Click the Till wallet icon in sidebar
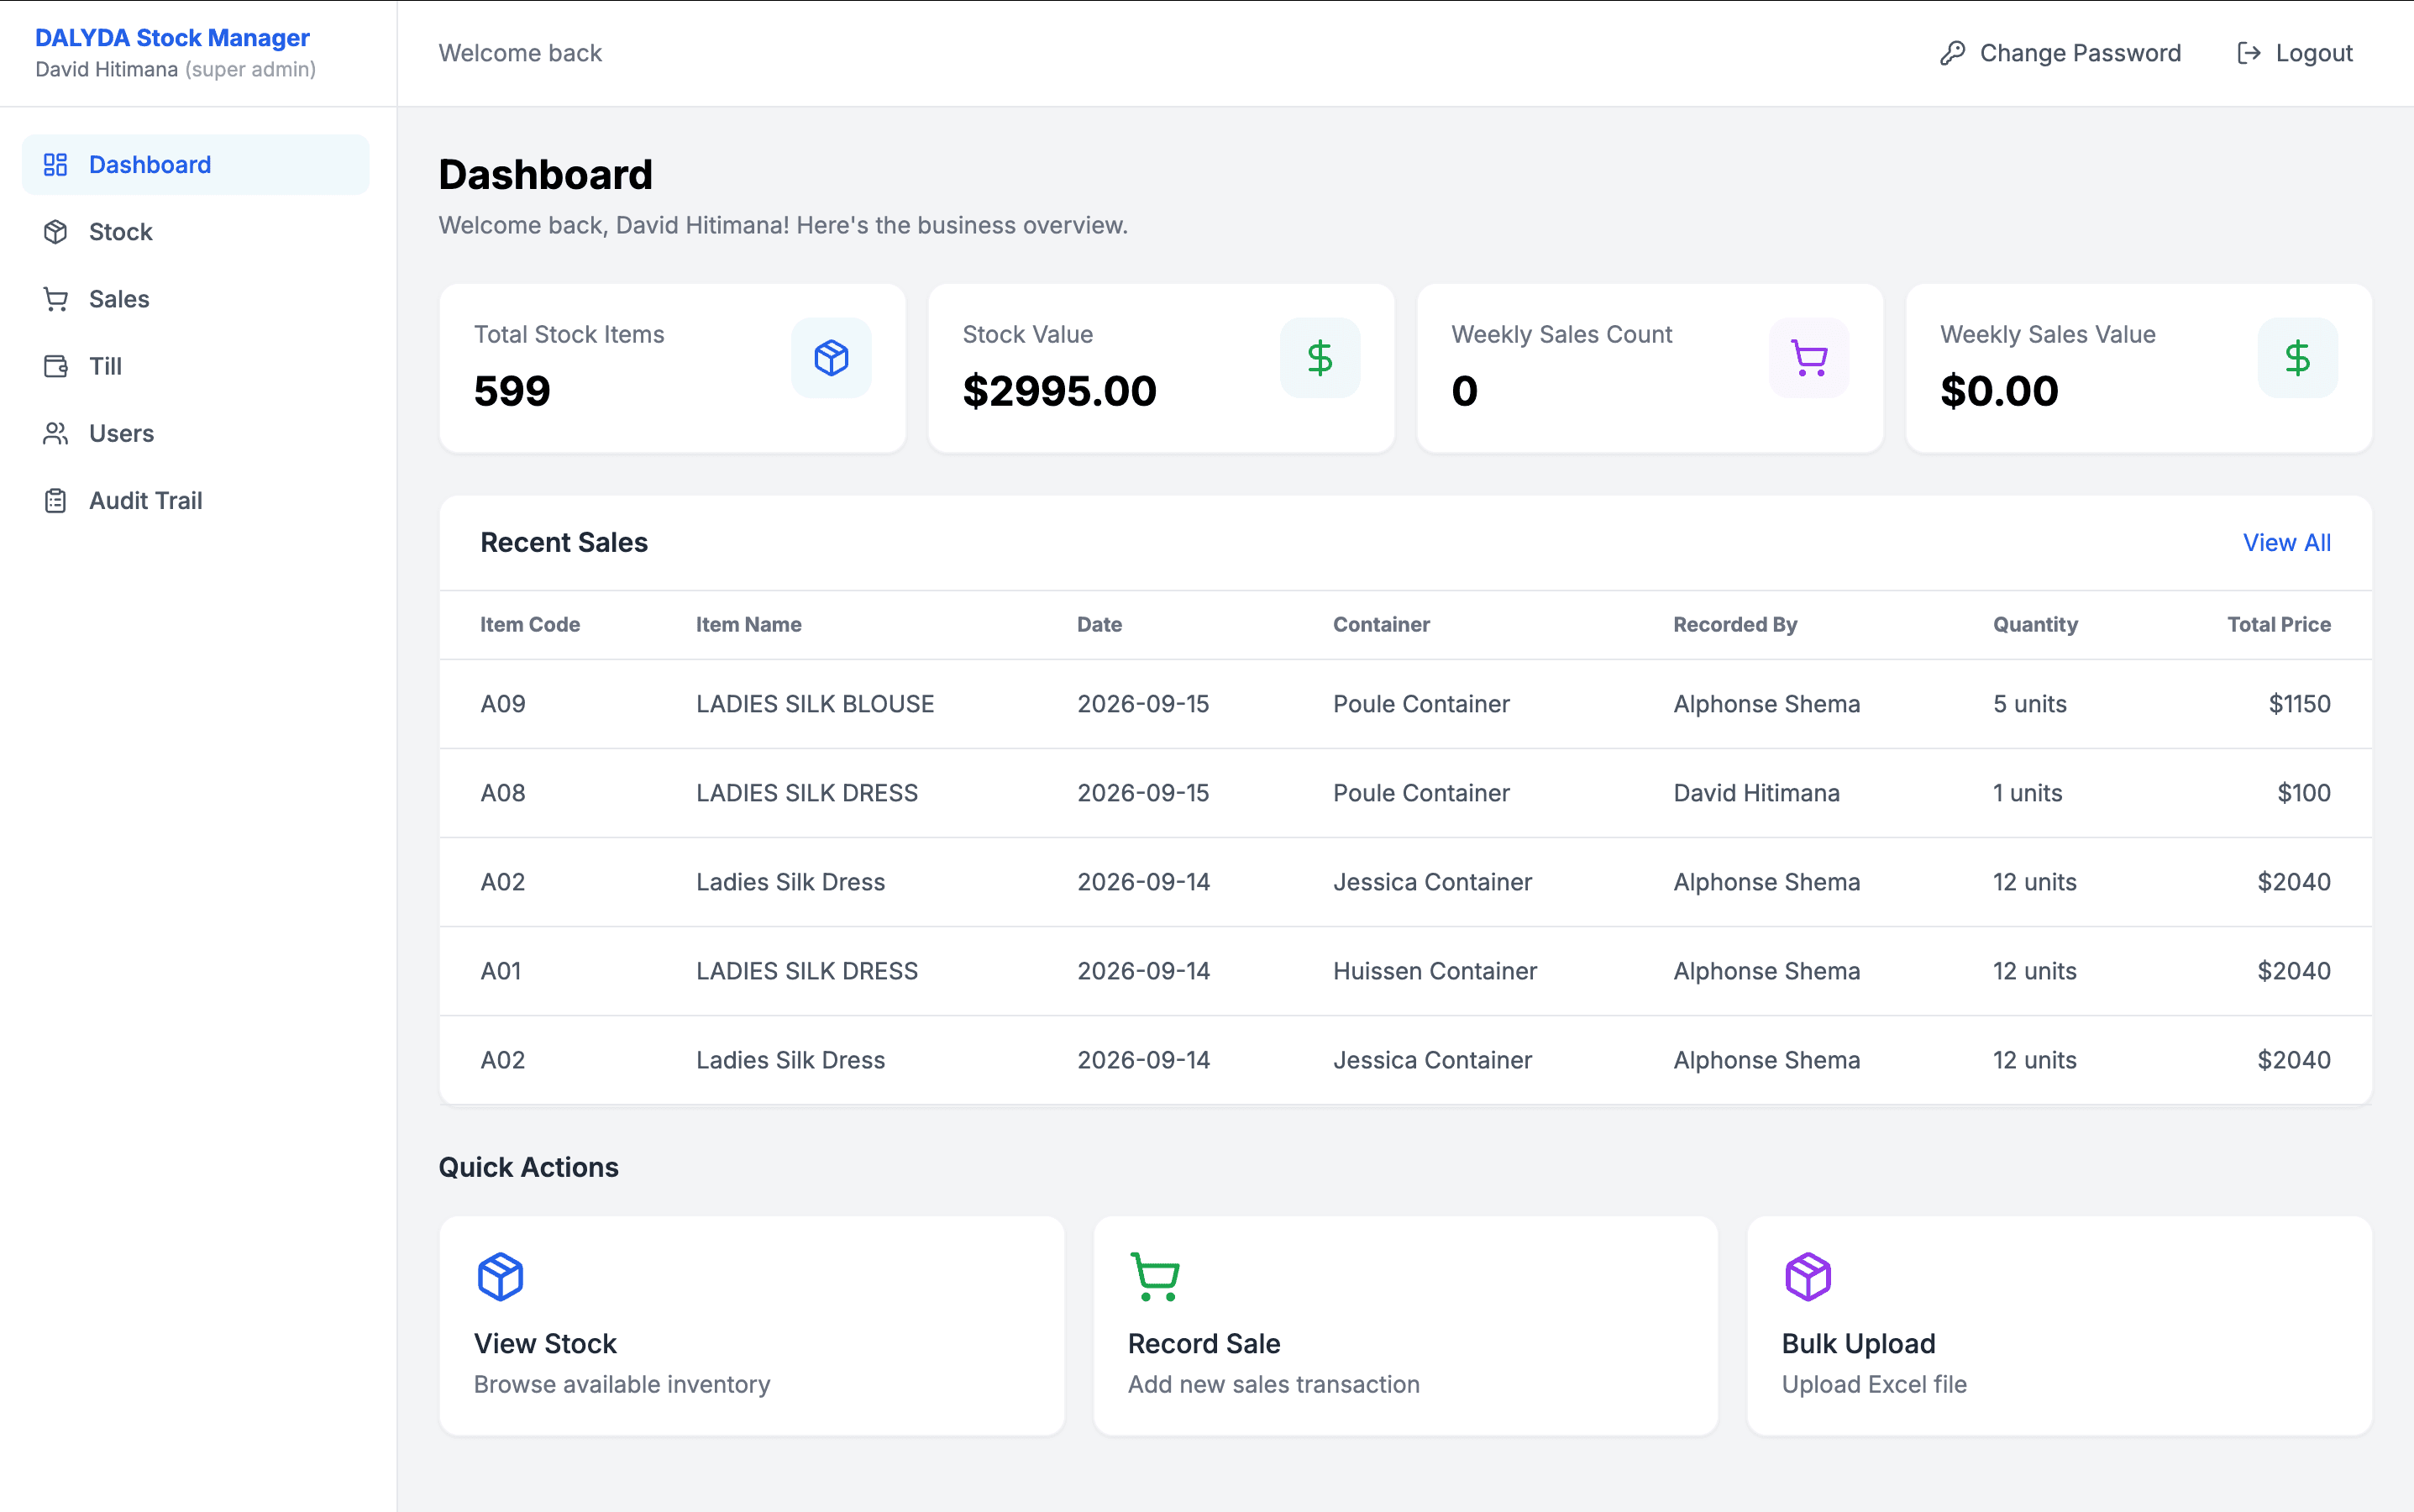 click(55, 366)
